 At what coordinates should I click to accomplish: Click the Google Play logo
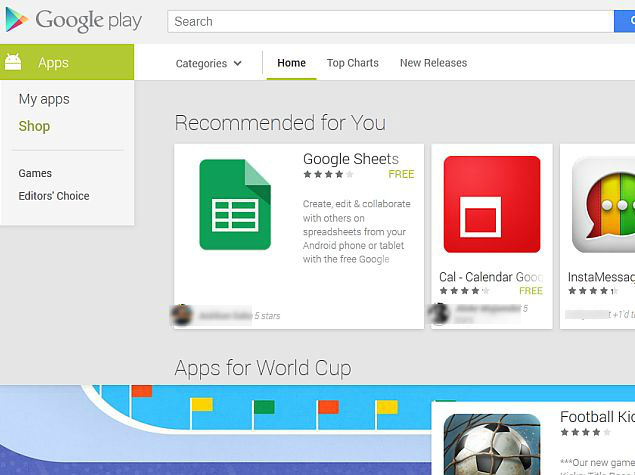point(74,20)
